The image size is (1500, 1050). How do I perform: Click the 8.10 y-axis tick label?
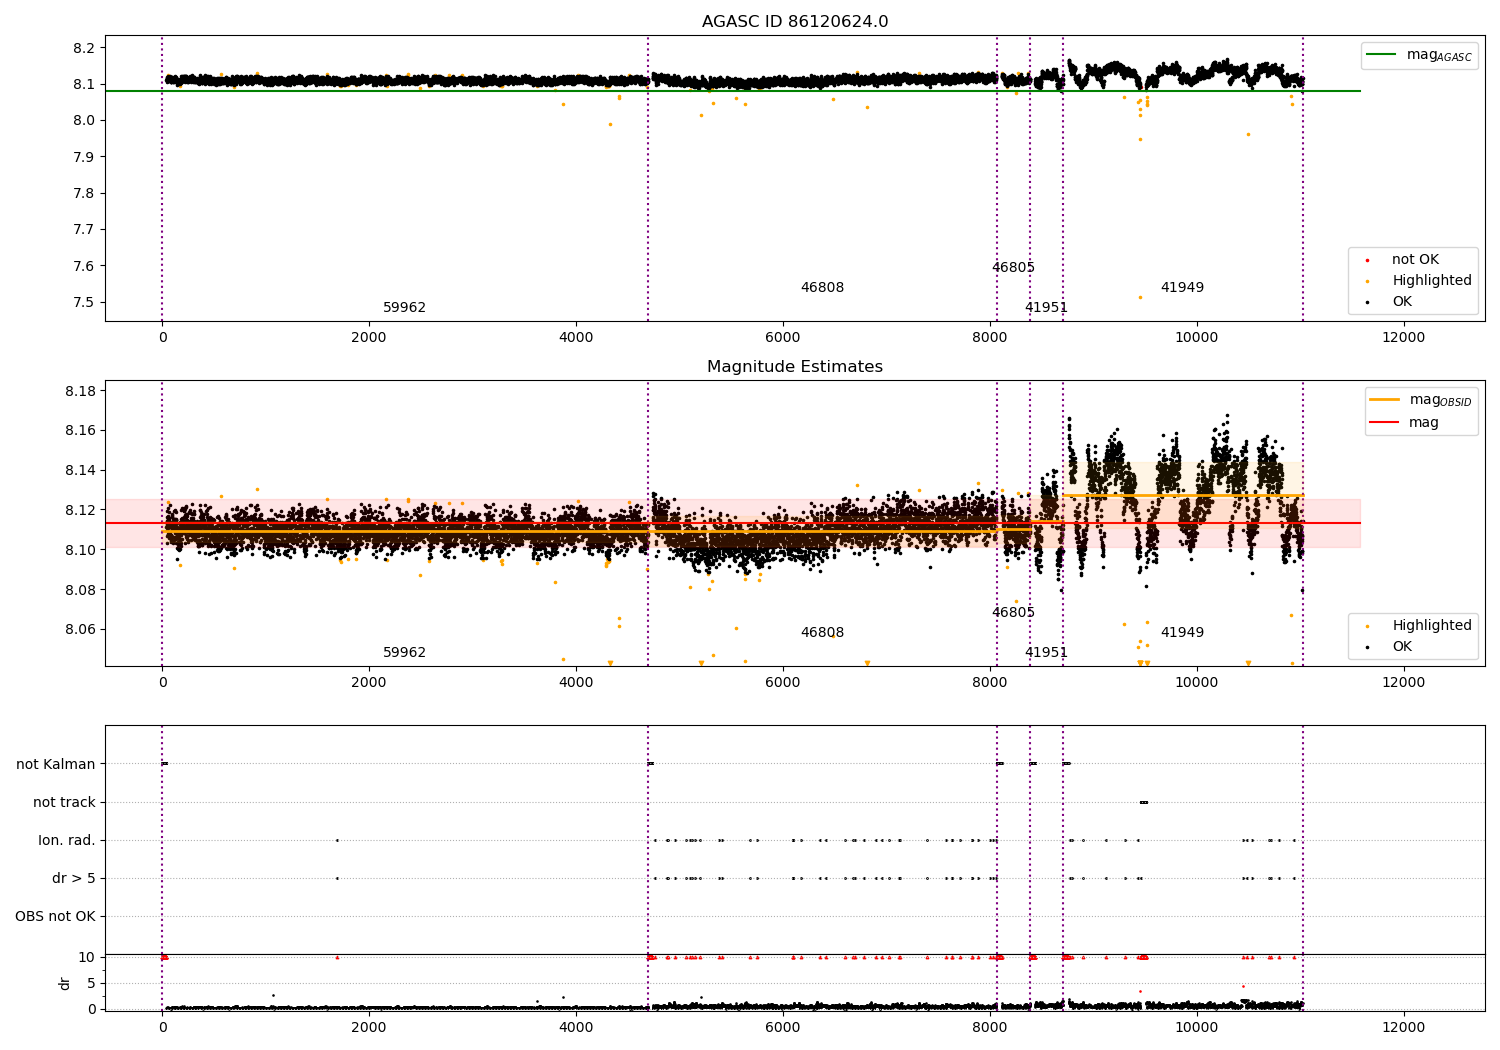pyautogui.click(x=80, y=551)
